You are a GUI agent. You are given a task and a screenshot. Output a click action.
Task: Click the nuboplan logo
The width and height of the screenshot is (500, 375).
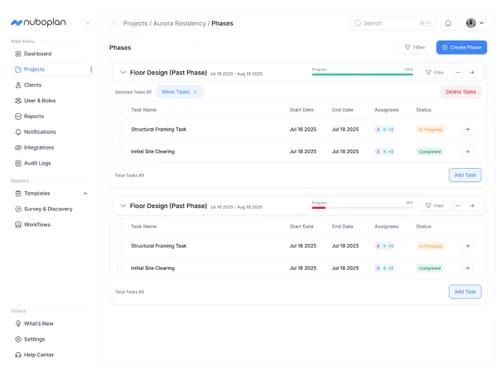(38, 22)
